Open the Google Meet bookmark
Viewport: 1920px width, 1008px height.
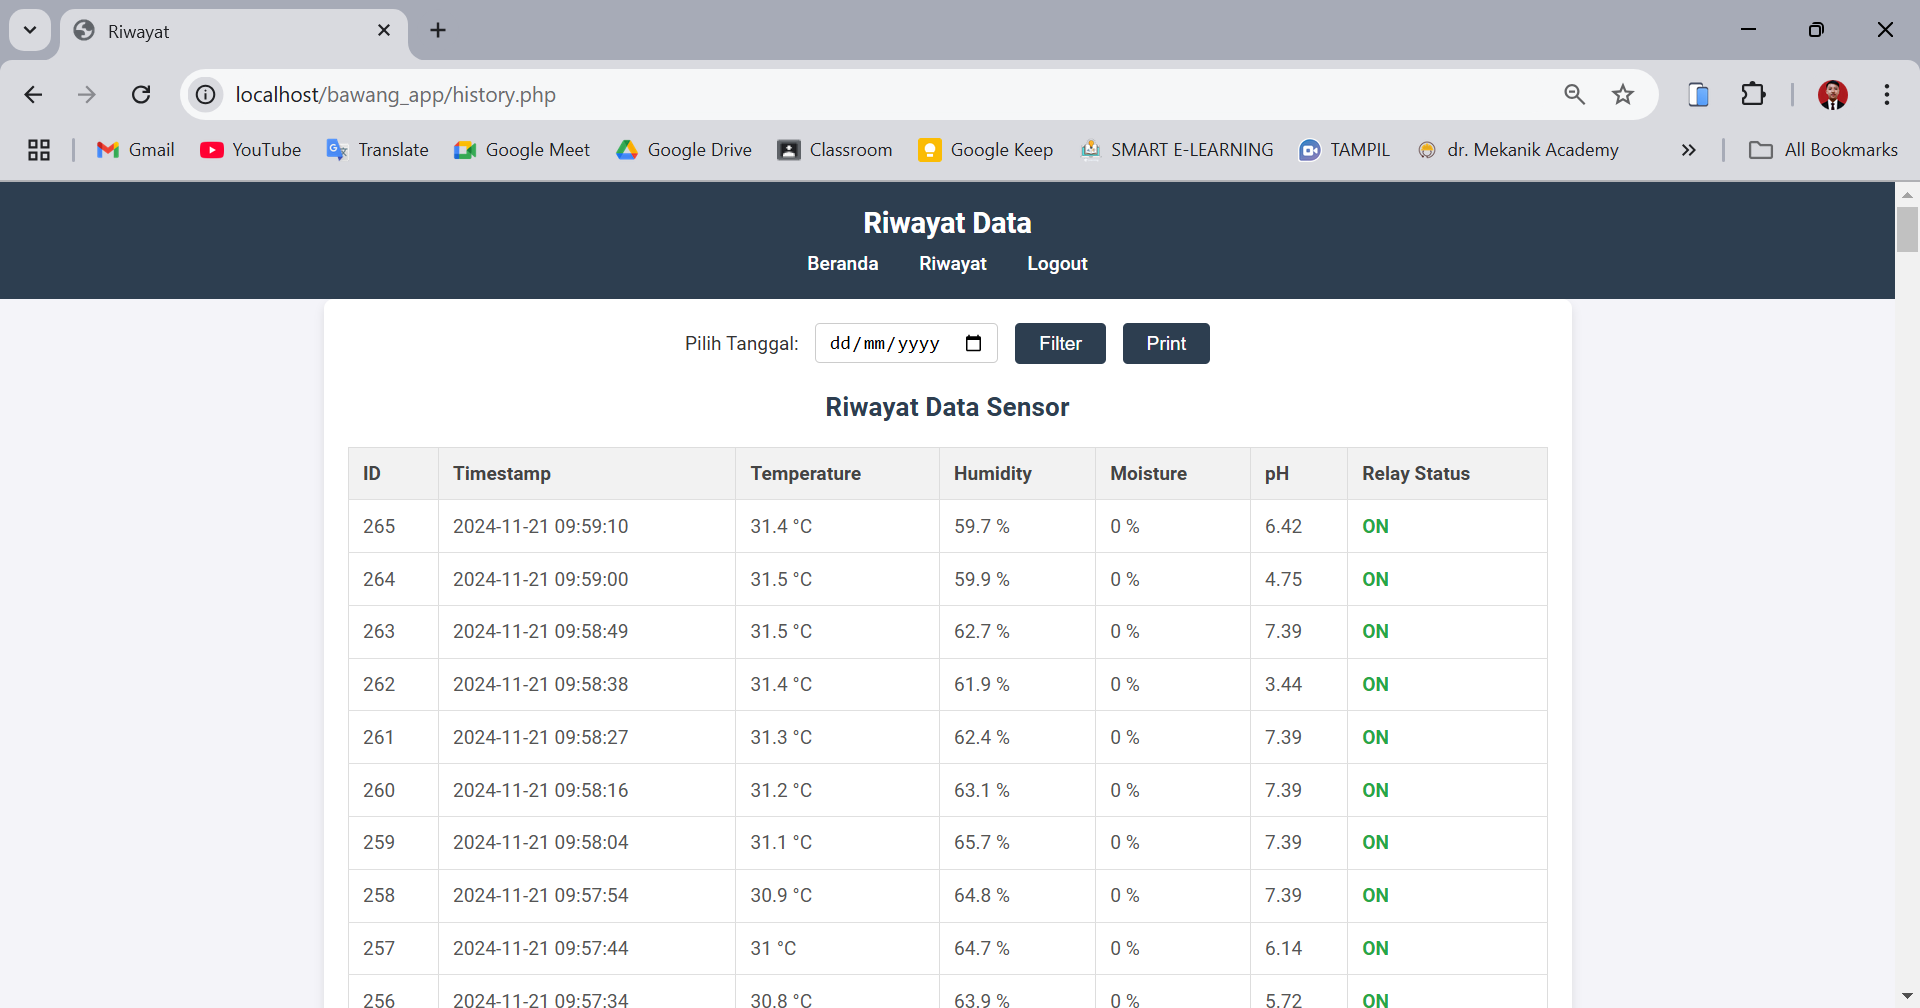click(x=521, y=150)
